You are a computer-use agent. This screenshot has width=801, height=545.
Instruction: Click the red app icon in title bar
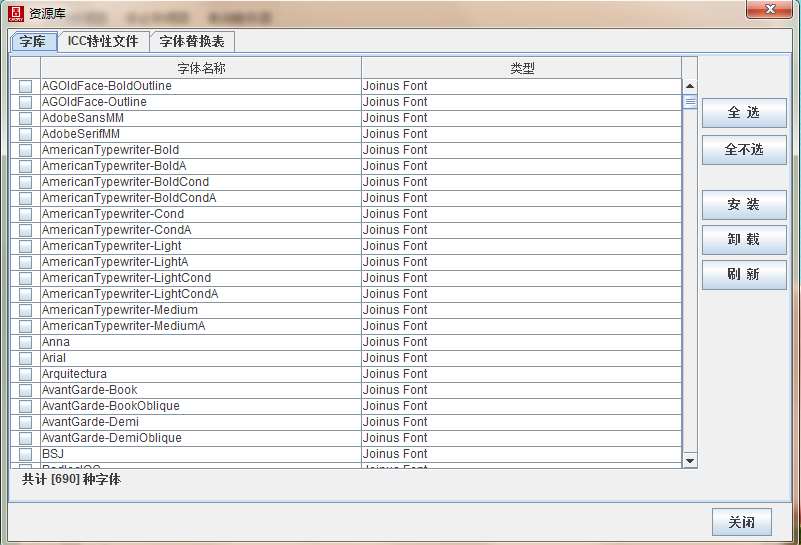point(16,14)
